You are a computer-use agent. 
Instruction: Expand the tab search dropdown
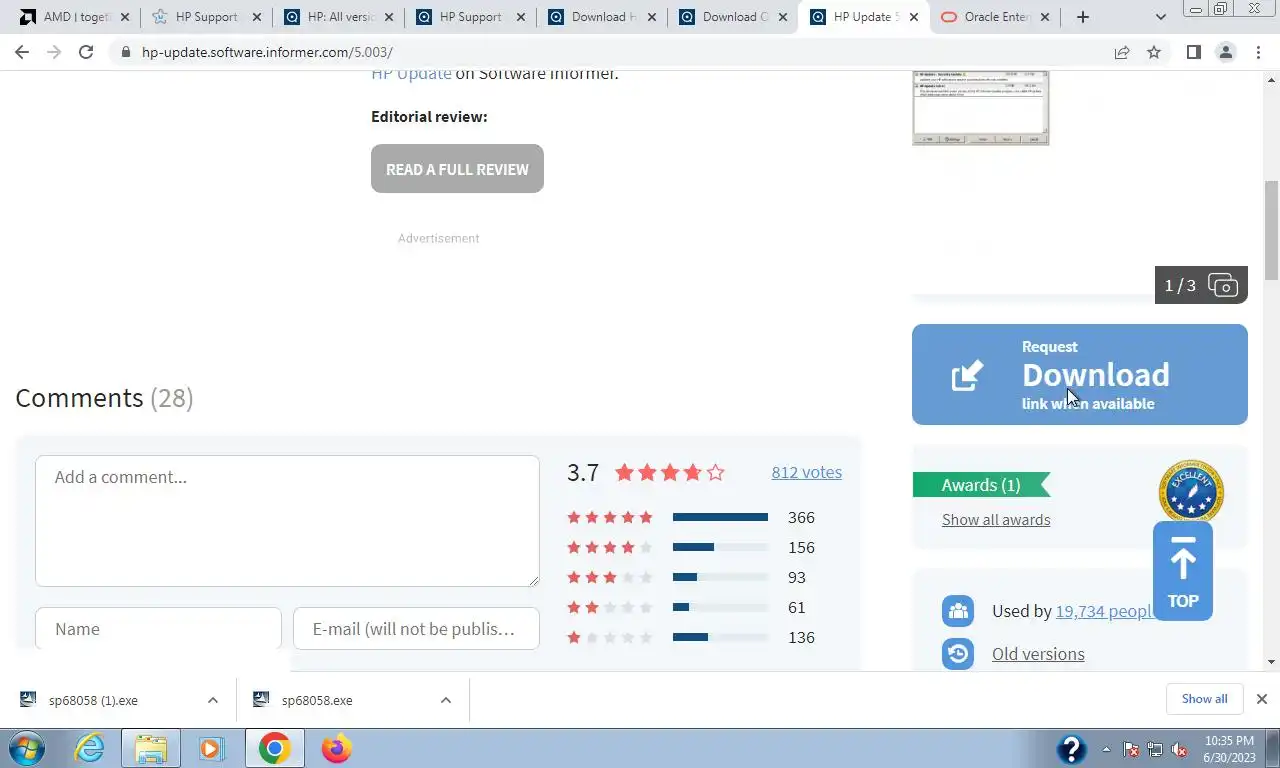(1160, 17)
